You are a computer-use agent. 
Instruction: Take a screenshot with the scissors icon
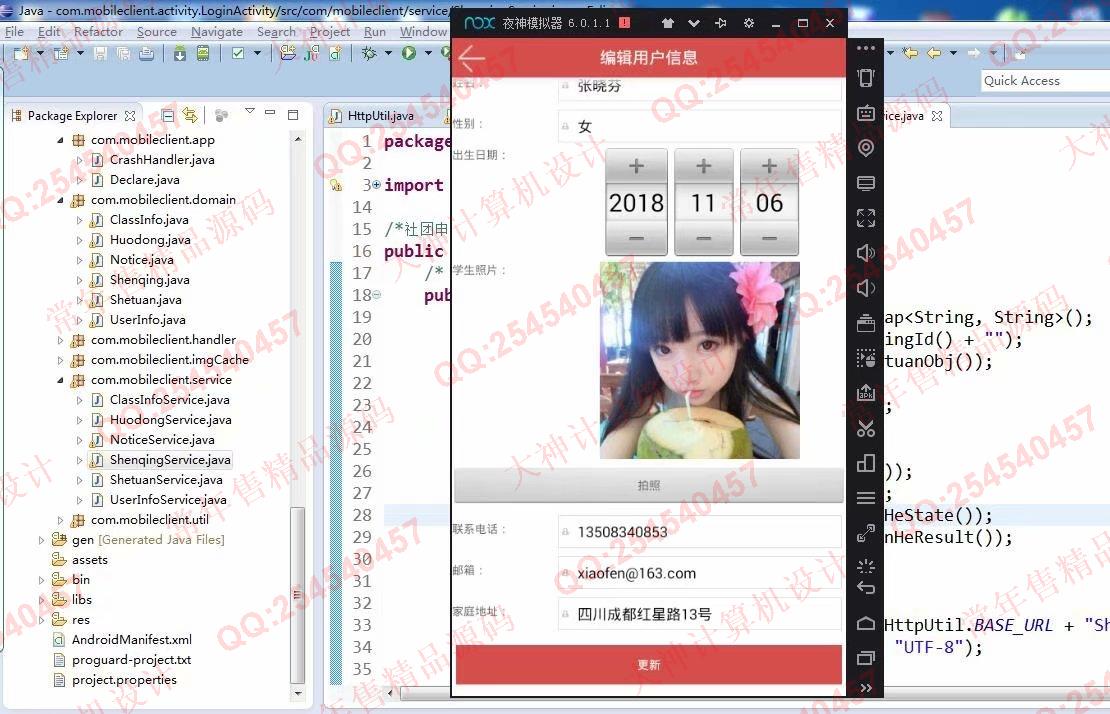866,428
